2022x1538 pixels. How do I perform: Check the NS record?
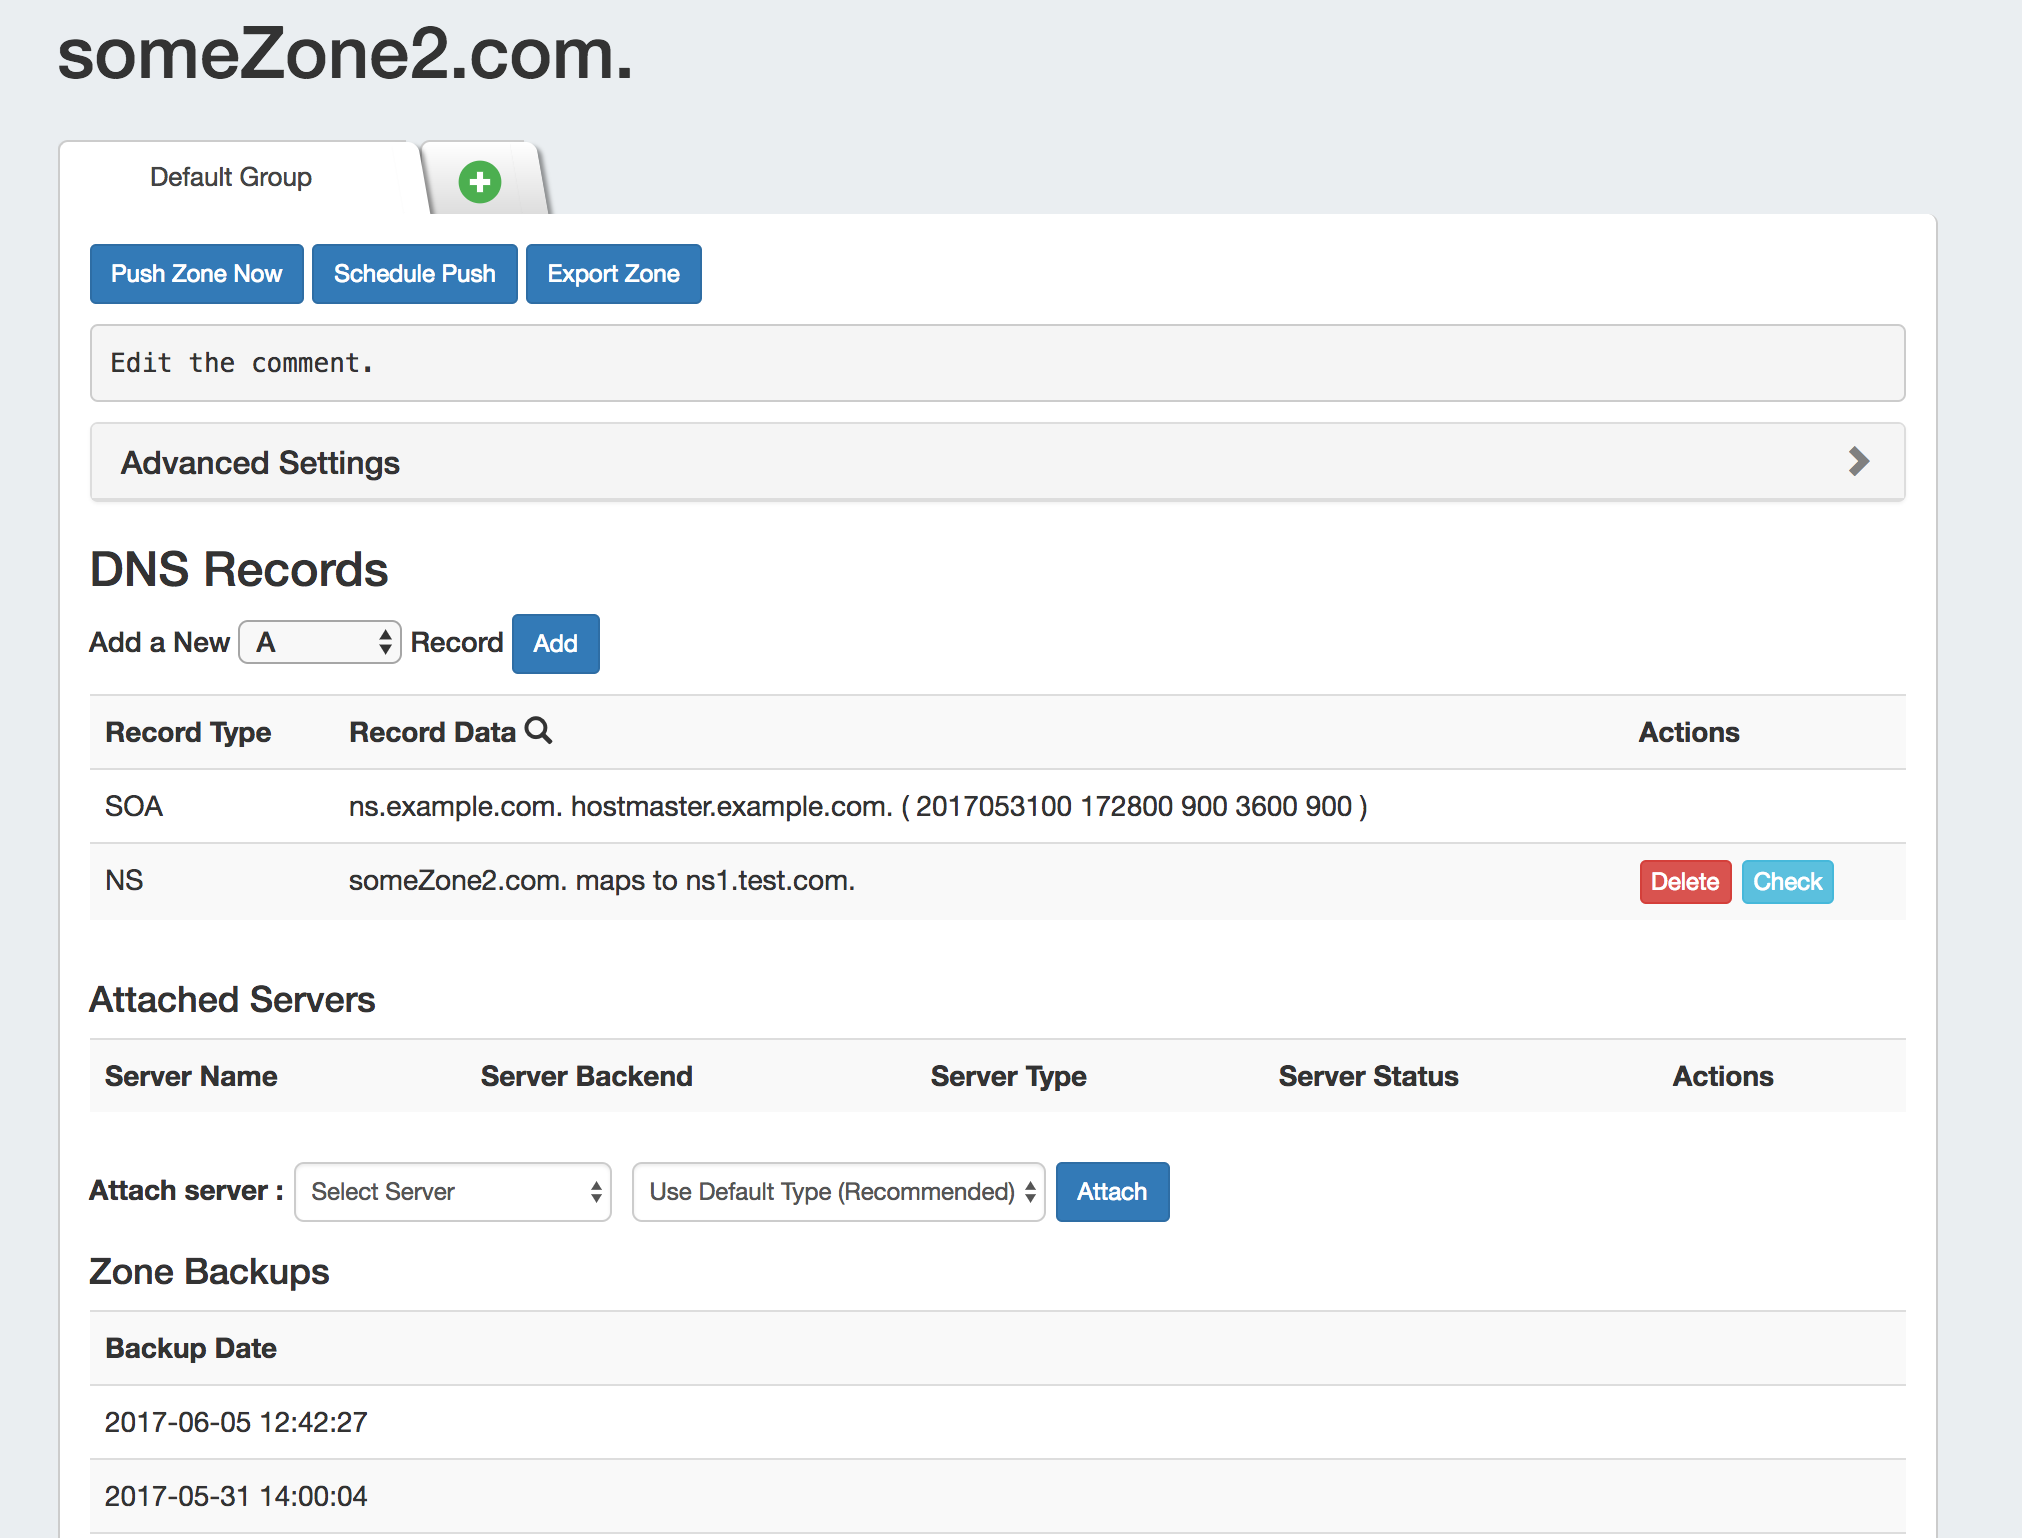pyautogui.click(x=1787, y=882)
